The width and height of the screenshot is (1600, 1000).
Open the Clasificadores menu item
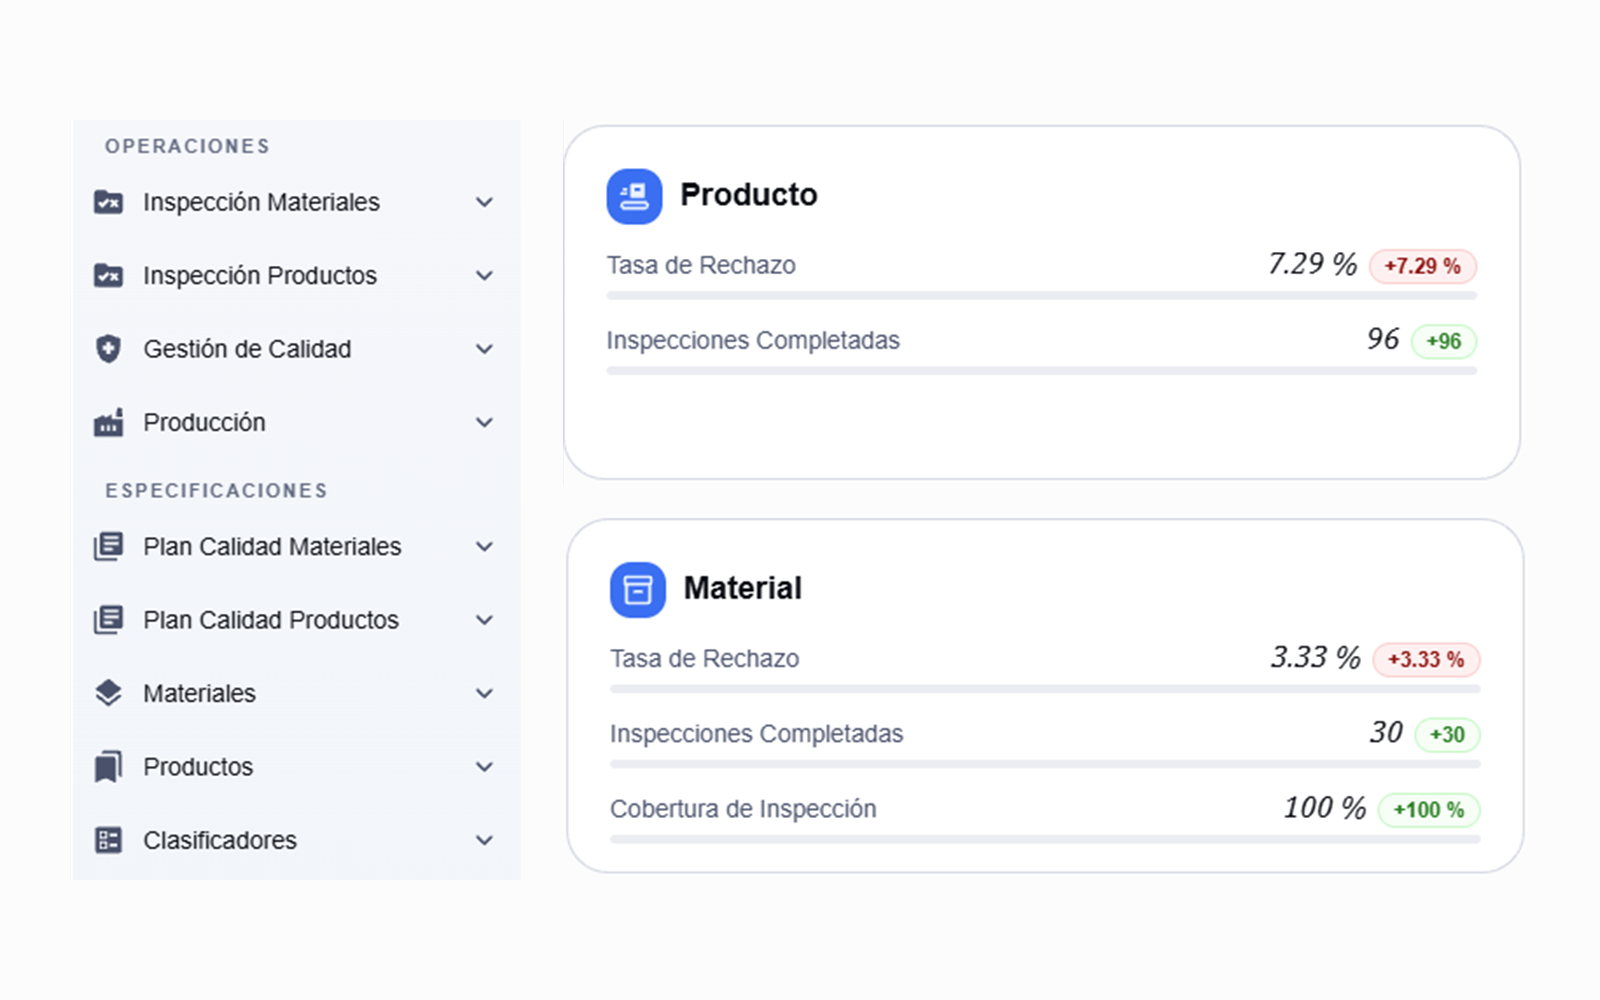coord(296,840)
